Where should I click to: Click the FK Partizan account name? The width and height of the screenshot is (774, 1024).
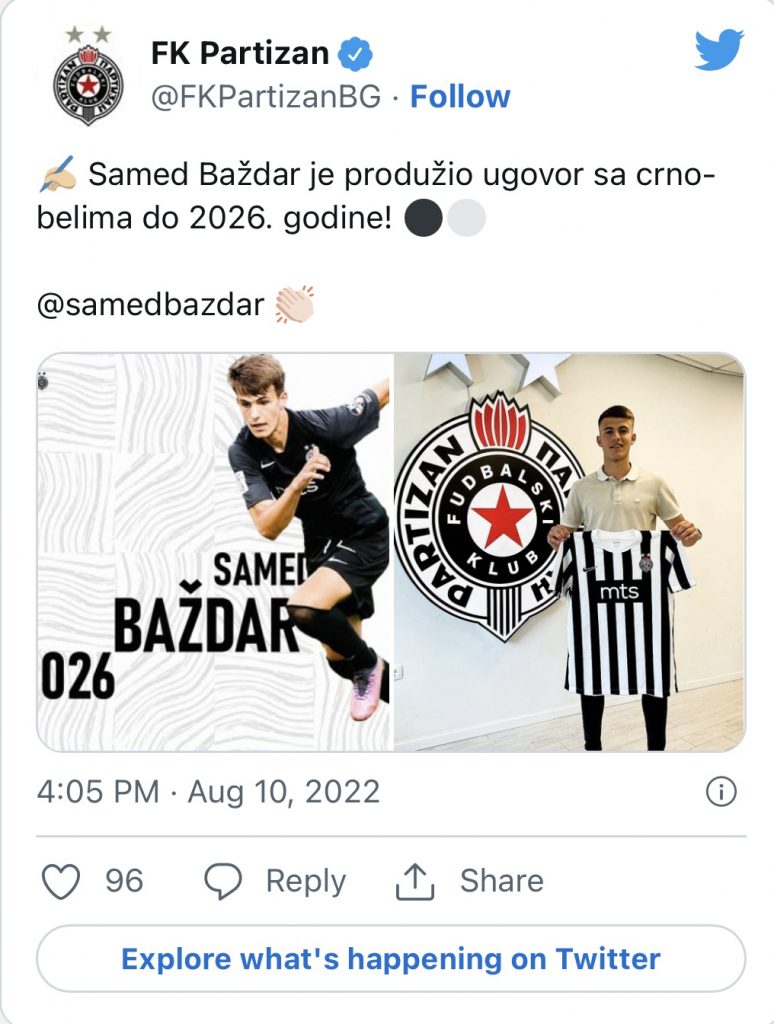(x=240, y=53)
